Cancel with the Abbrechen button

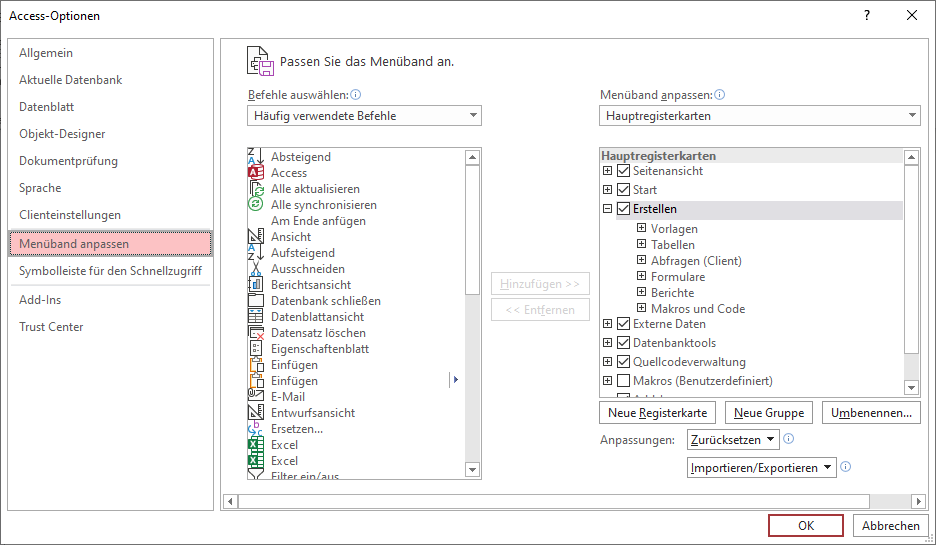pos(890,525)
